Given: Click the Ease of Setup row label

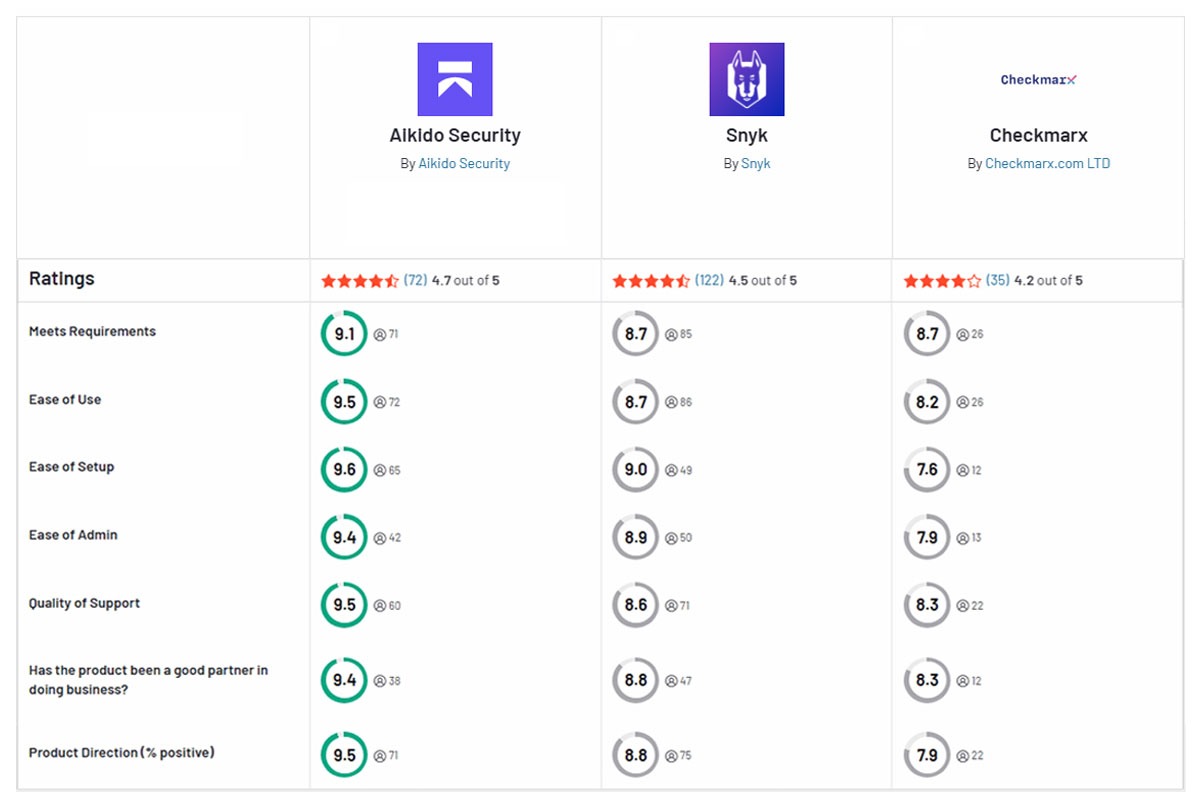Looking at the screenshot, I should pos(71,467).
